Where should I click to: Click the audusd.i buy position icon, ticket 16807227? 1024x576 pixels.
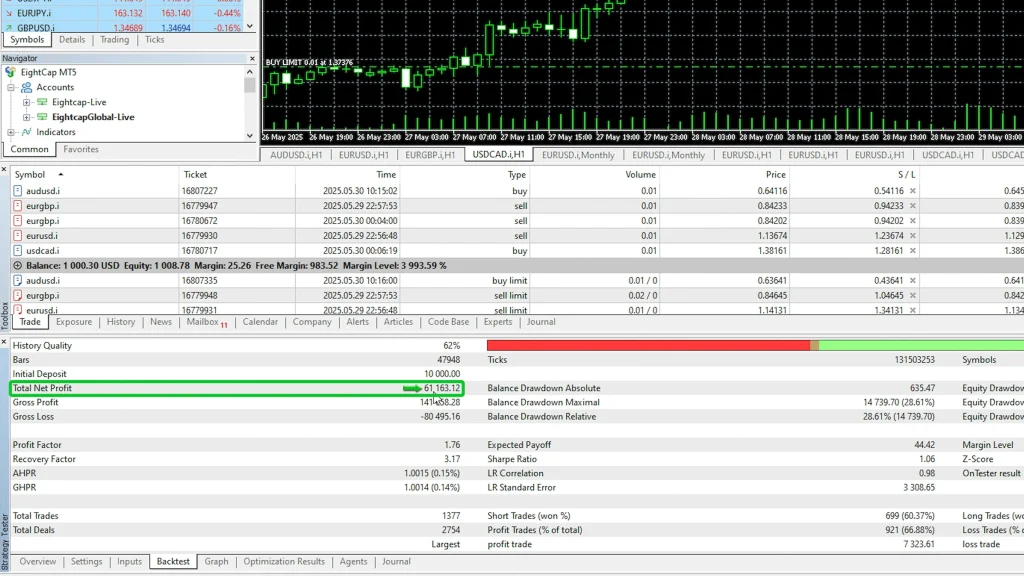coord(17,191)
